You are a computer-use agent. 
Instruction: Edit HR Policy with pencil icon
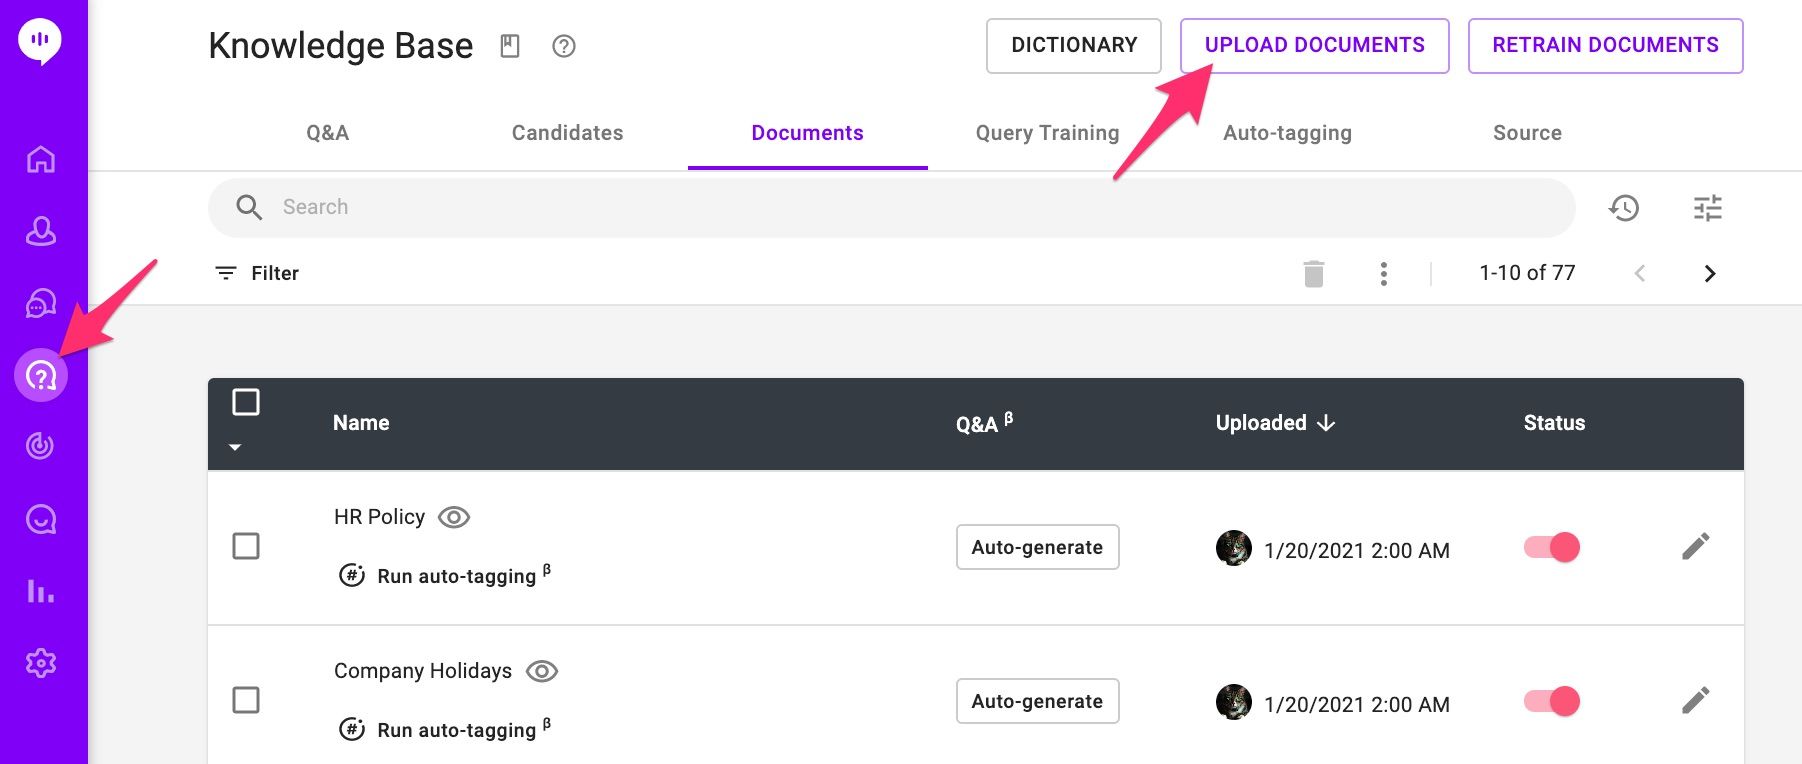1695,547
